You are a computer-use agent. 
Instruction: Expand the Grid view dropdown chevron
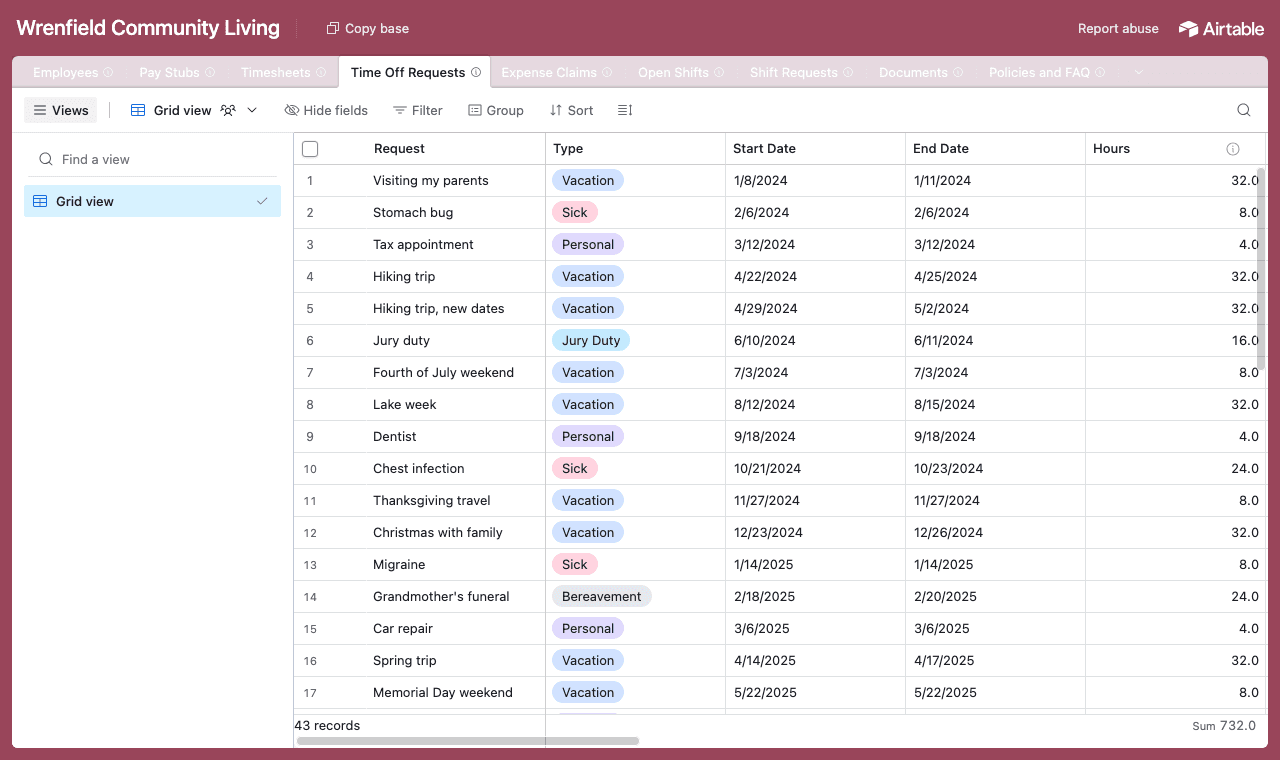coord(252,110)
